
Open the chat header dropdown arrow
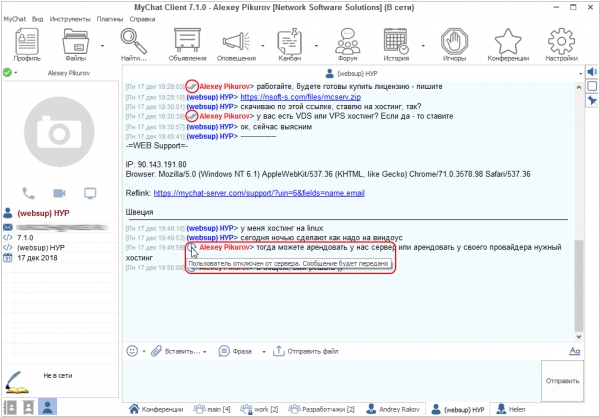[x=580, y=73]
